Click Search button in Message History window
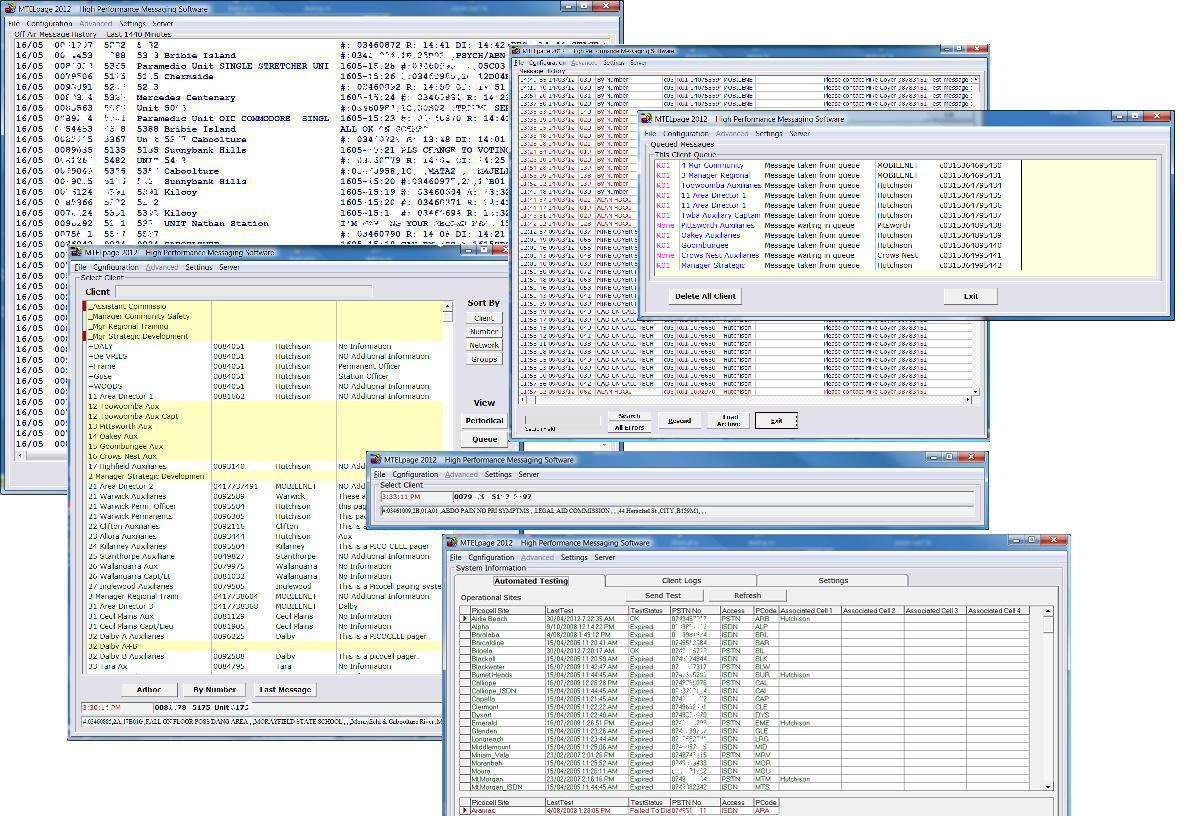This screenshot has width=1201, height=827. 628,416
